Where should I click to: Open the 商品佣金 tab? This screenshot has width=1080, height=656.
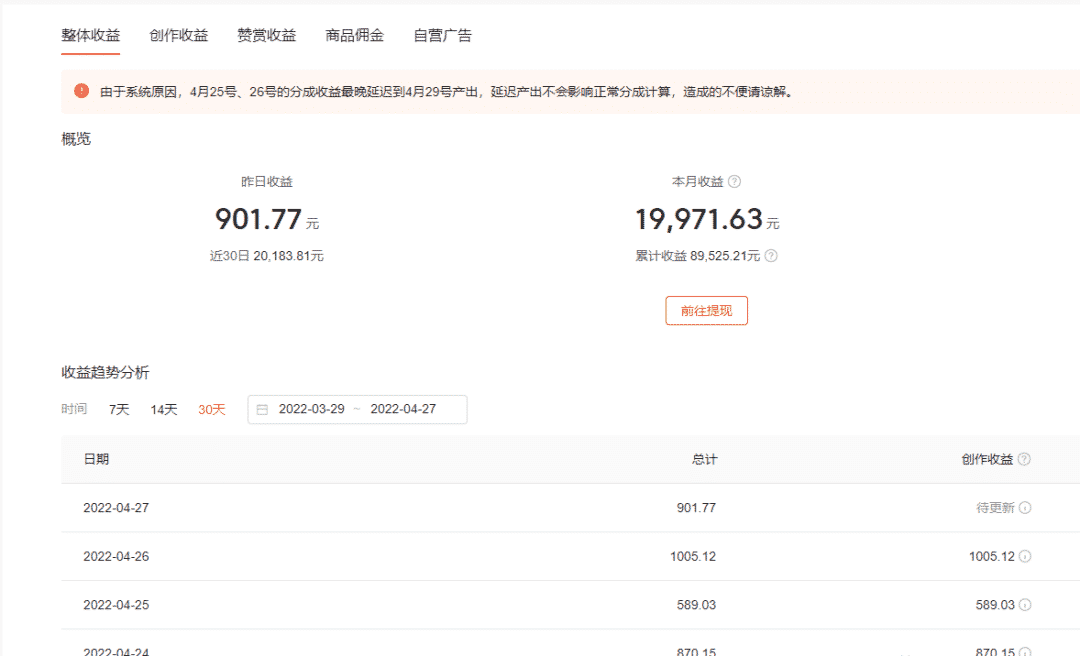click(x=355, y=35)
